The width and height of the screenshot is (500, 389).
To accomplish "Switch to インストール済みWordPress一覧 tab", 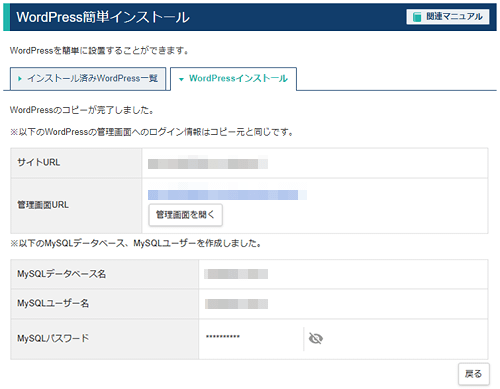I will coord(88,79).
